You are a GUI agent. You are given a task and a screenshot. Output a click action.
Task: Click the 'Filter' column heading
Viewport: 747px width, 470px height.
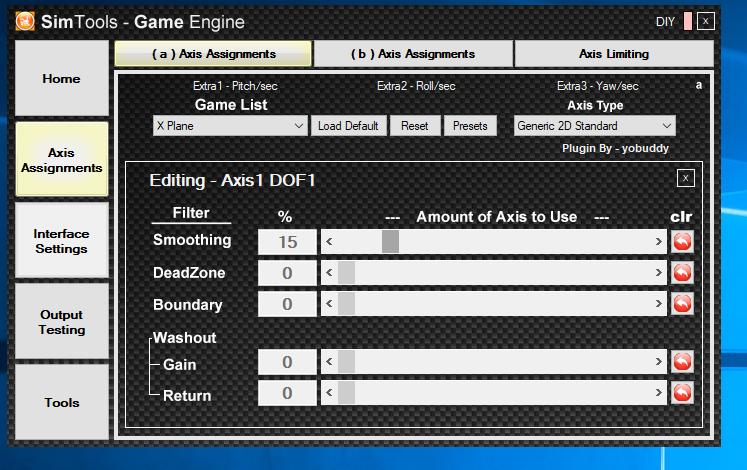(x=191, y=213)
